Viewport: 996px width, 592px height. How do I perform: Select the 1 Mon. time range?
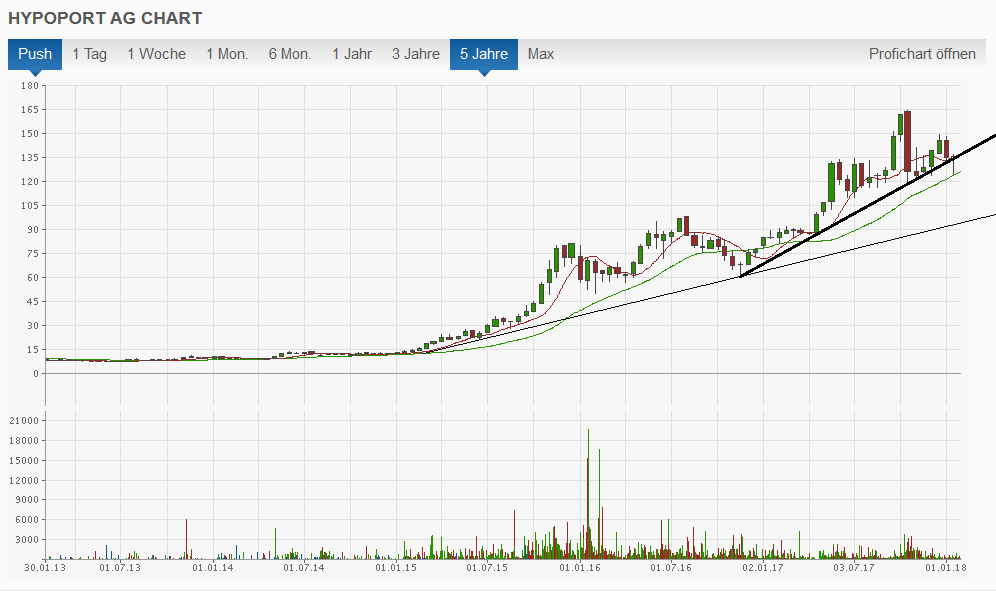coord(227,54)
